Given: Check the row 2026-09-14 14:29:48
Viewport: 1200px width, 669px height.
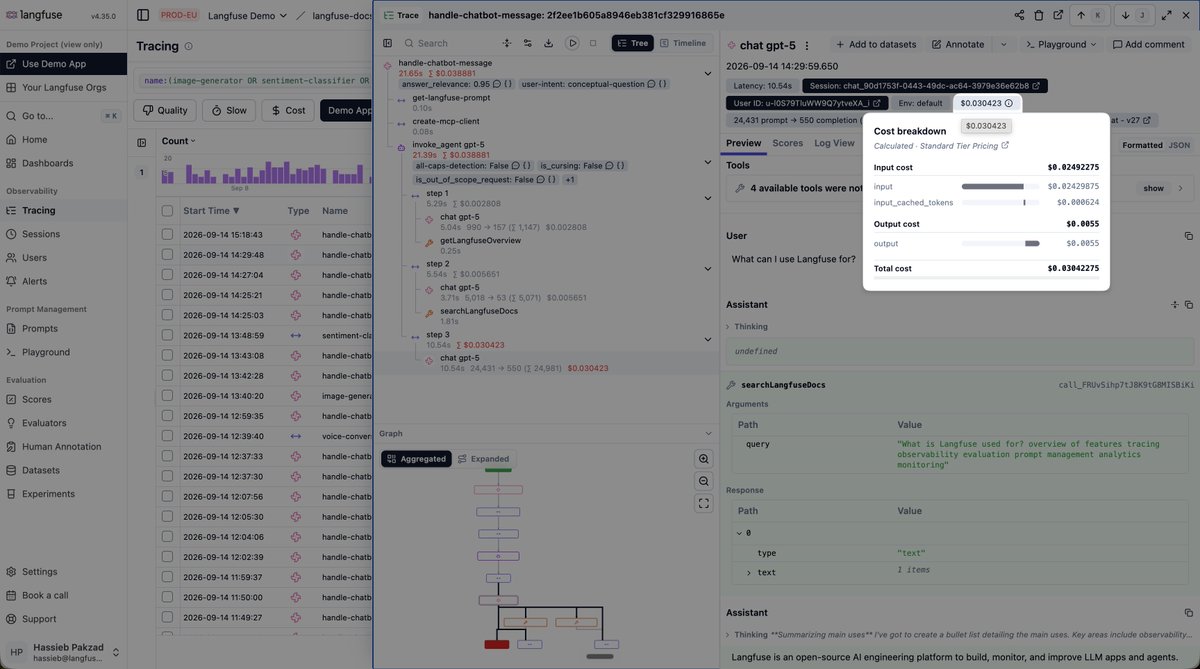Looking at the screenshot, I should [167, 255].
